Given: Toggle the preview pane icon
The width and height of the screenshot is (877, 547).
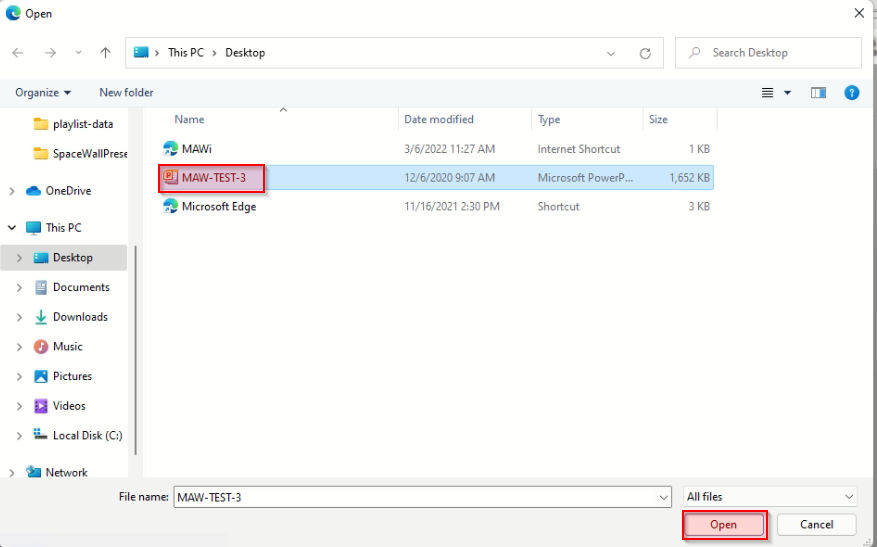Looking at the screenshot, I should (818, 93).
